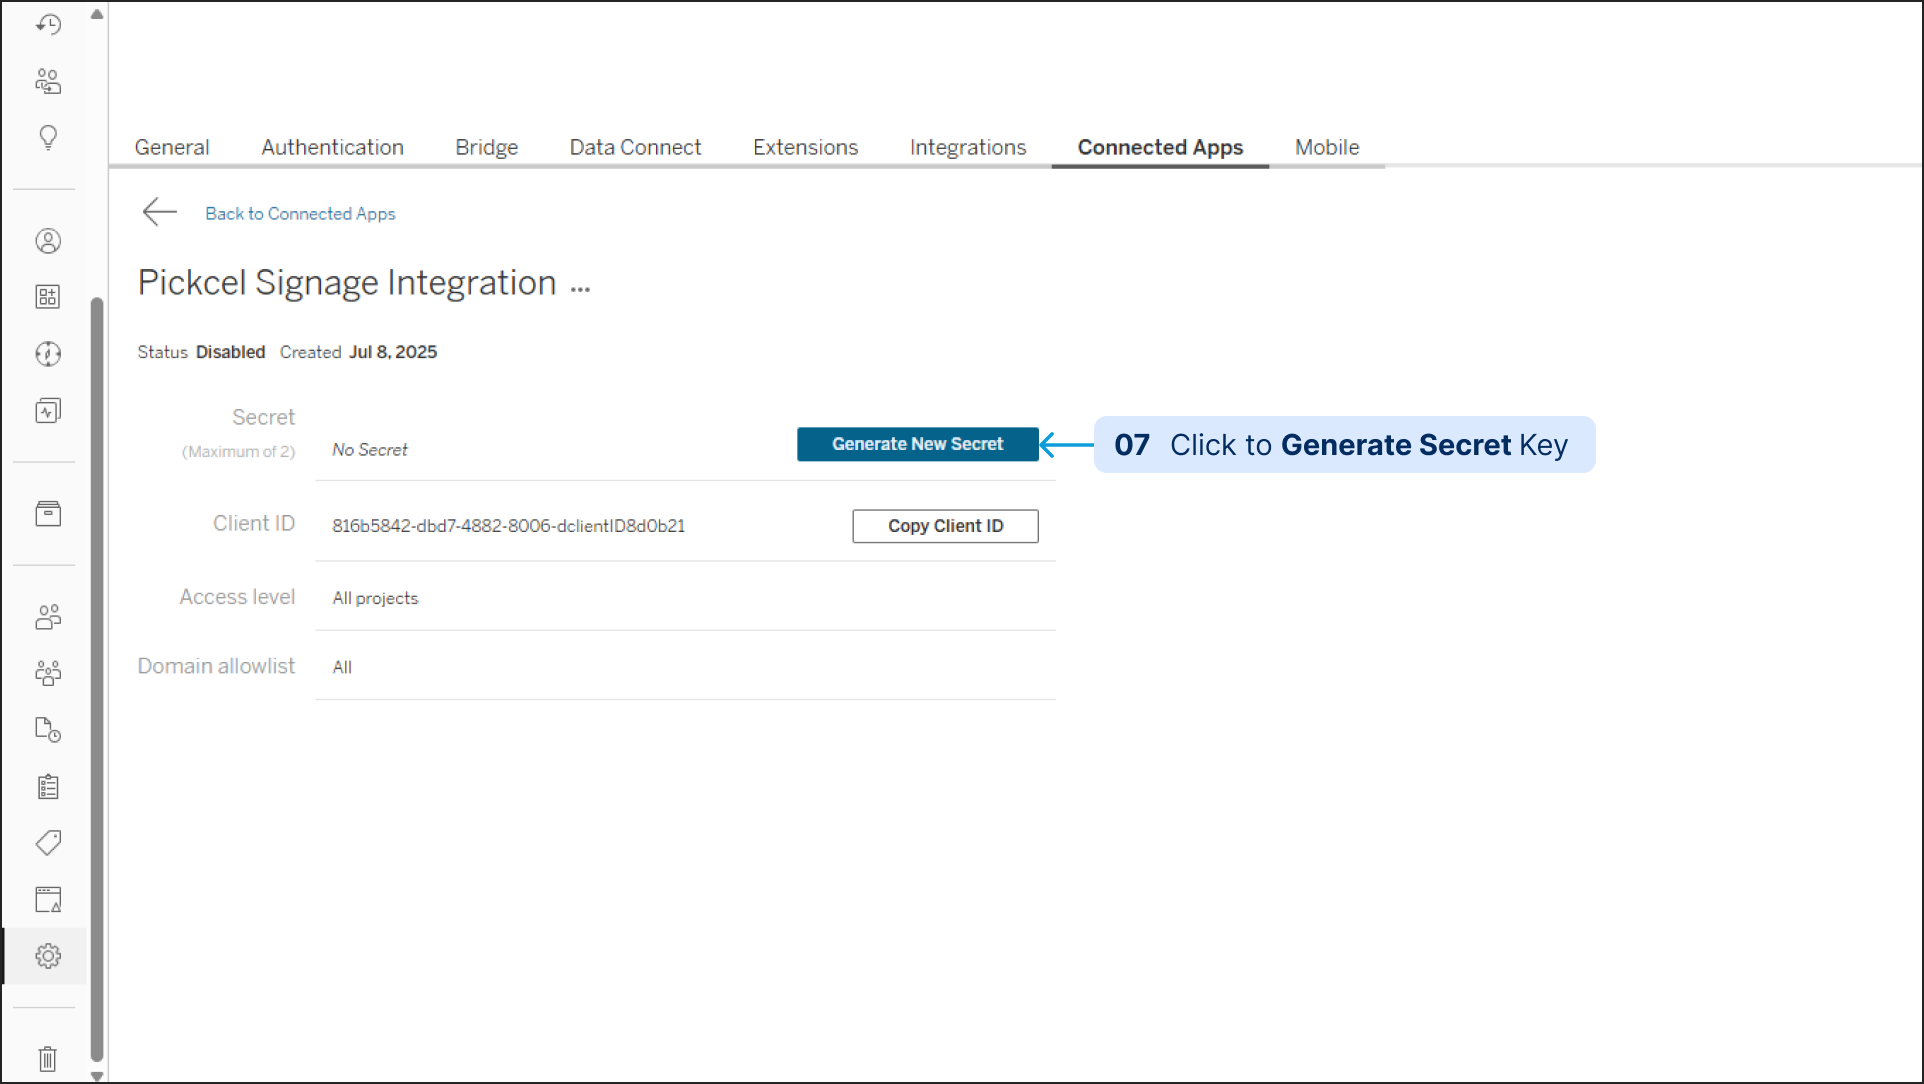This screenshot has width=1924, height=1084.
Task: Open the Explore compass icon
Action: [x=48, y=354]
